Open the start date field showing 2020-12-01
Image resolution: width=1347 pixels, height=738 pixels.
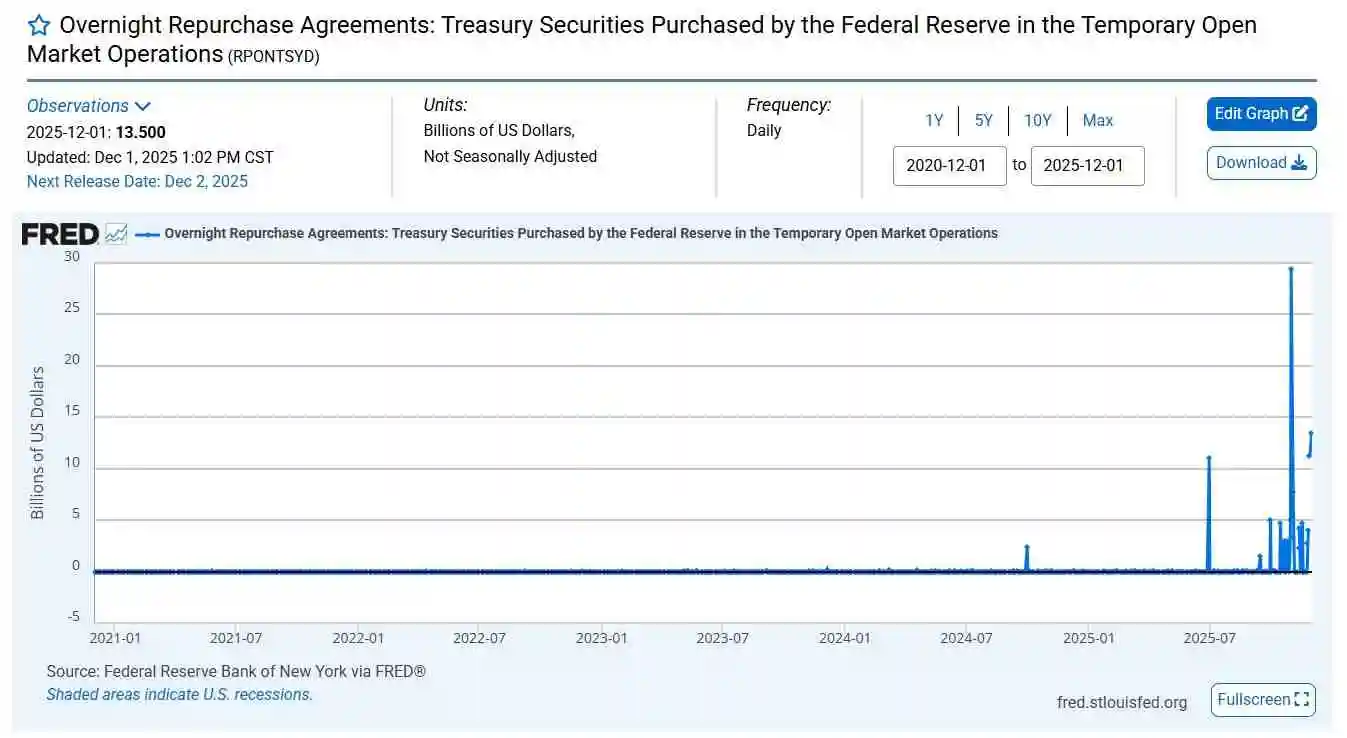pos(948,166)
